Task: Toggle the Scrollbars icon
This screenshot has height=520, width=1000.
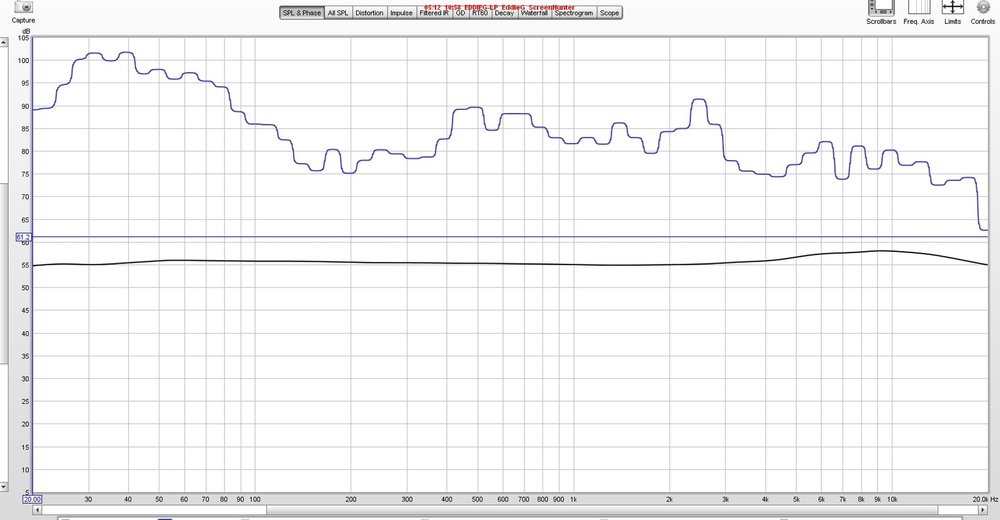Action: 881,7
